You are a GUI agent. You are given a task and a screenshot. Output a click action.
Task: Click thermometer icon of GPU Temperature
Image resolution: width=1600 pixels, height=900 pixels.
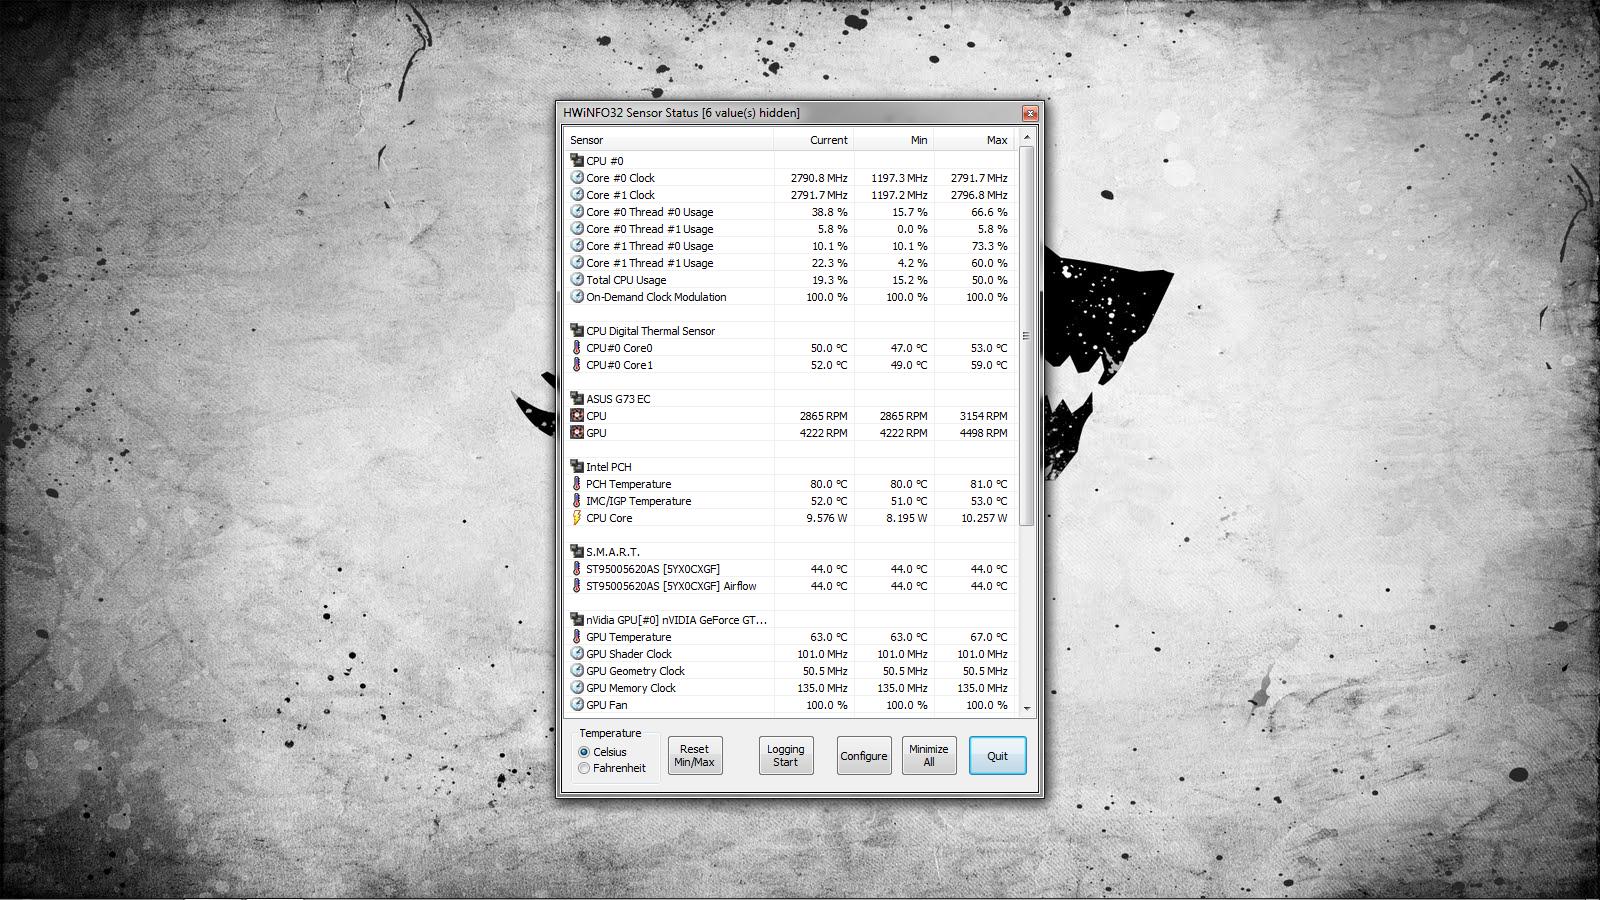tap(577, 637)
